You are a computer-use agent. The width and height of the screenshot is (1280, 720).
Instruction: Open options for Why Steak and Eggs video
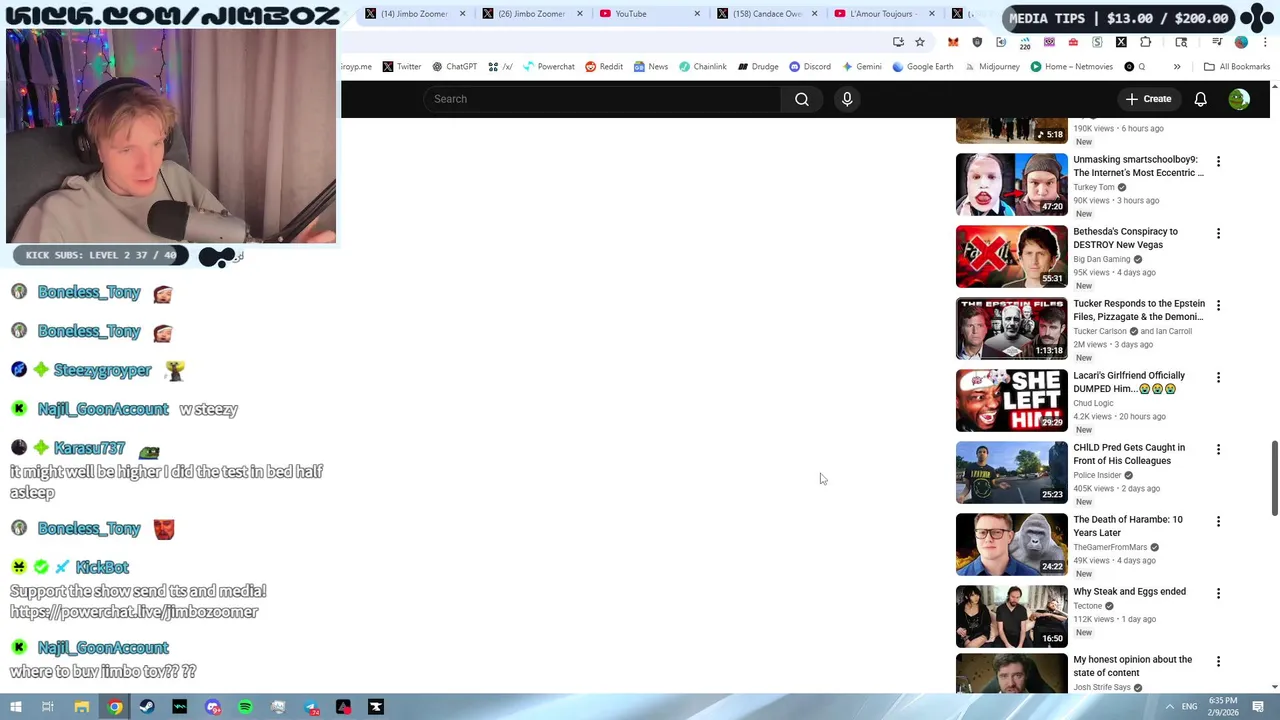[x=1218, y=593]
